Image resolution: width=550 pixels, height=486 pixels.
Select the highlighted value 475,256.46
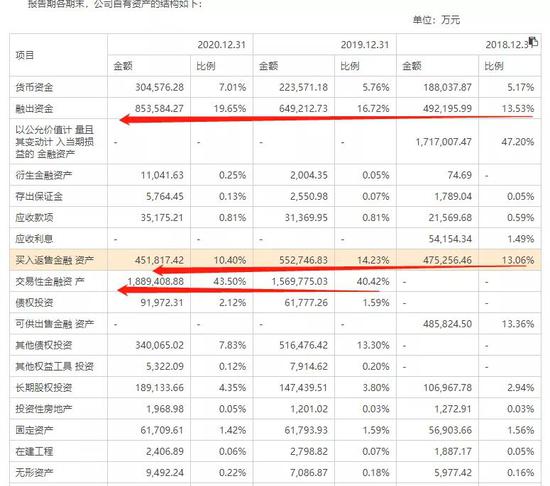tap(448, 260)
